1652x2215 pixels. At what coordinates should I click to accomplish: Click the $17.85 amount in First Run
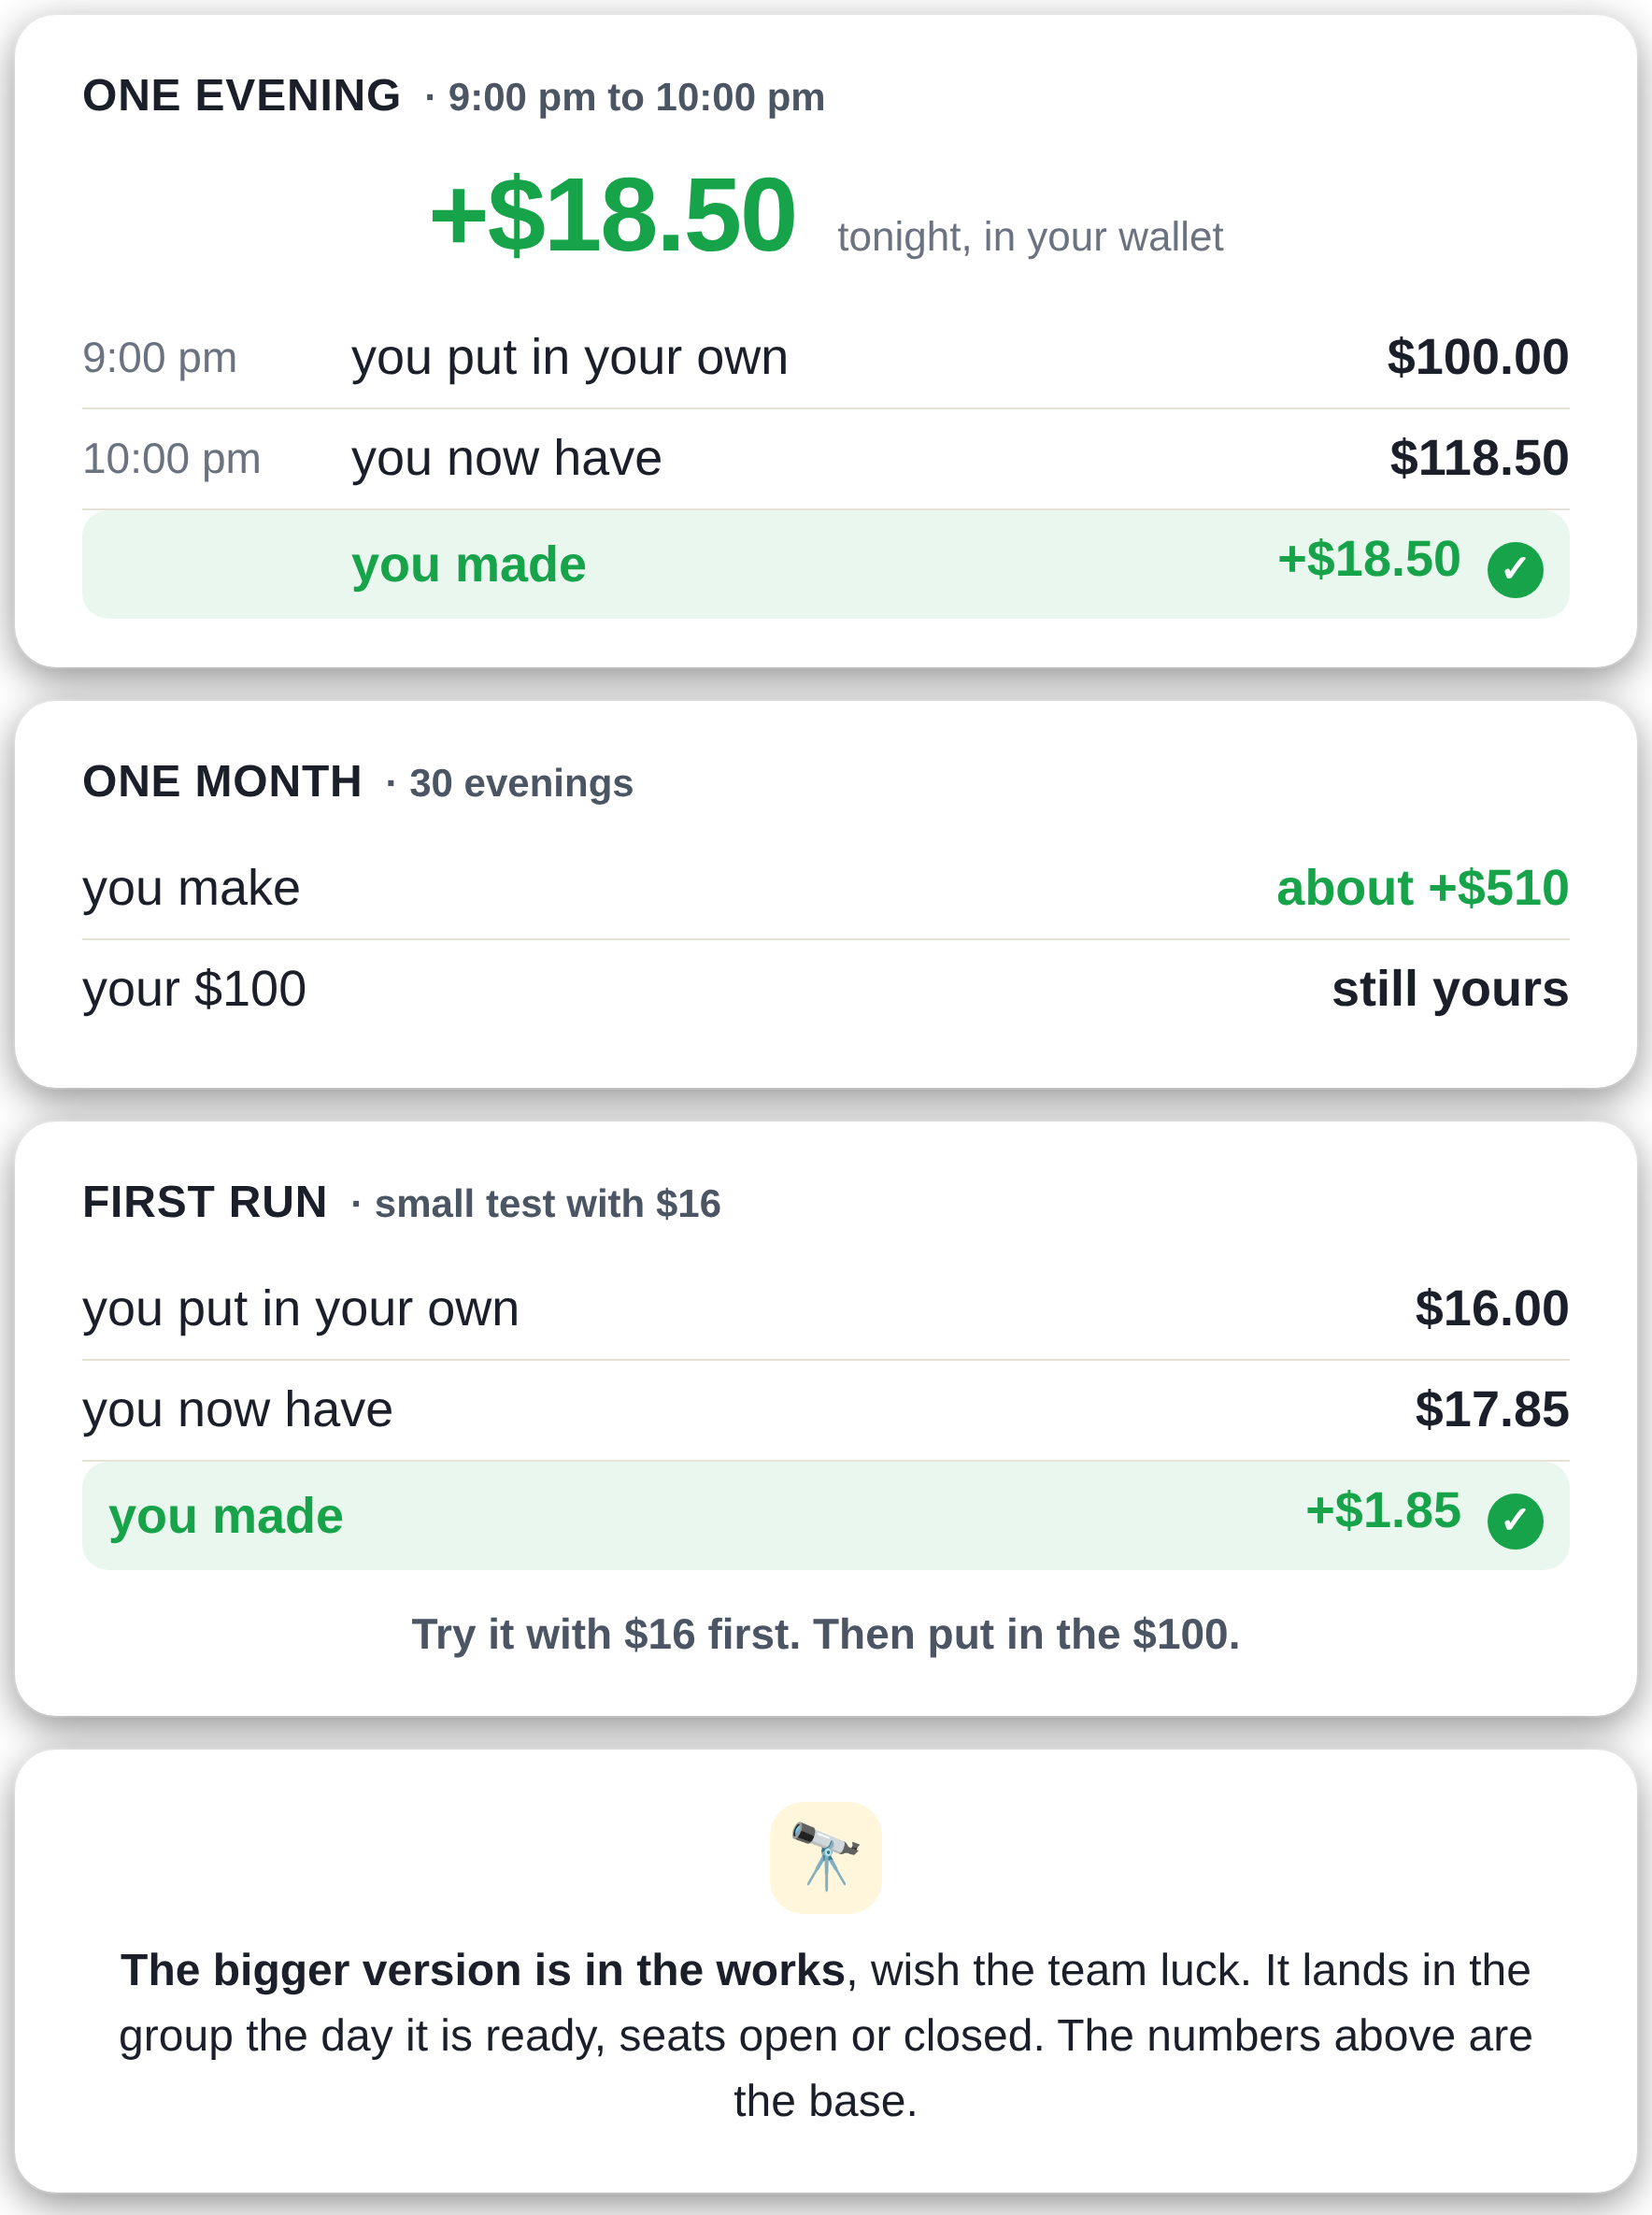click(1491, 1409)
